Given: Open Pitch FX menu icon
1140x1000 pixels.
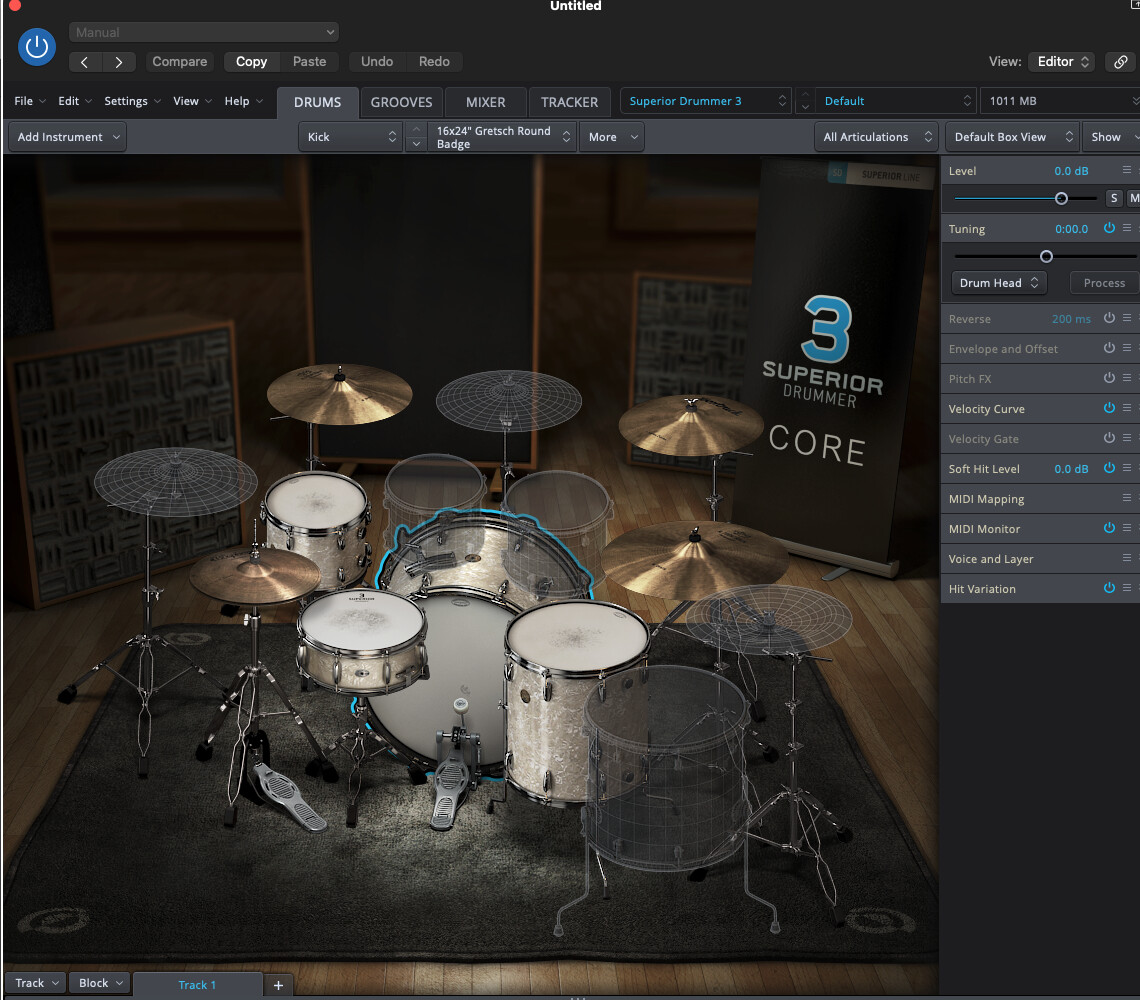Looking at the screenshot, I should pyautogui.click(x=1126, y=377).
